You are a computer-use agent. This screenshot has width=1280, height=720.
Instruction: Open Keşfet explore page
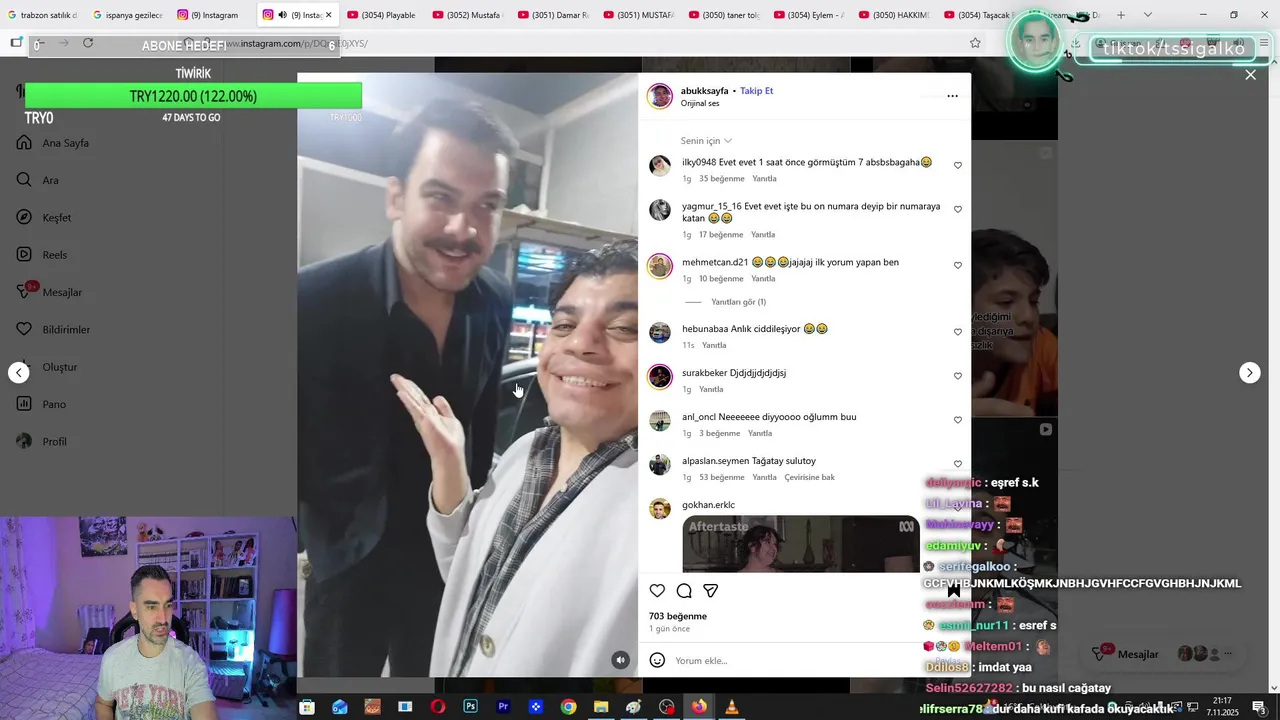point(44,217)
